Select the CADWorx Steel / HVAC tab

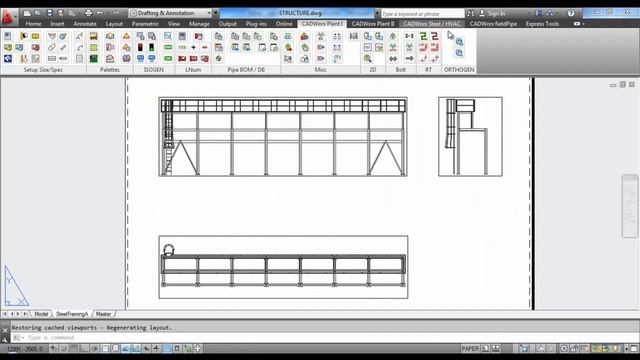[432, 24]
